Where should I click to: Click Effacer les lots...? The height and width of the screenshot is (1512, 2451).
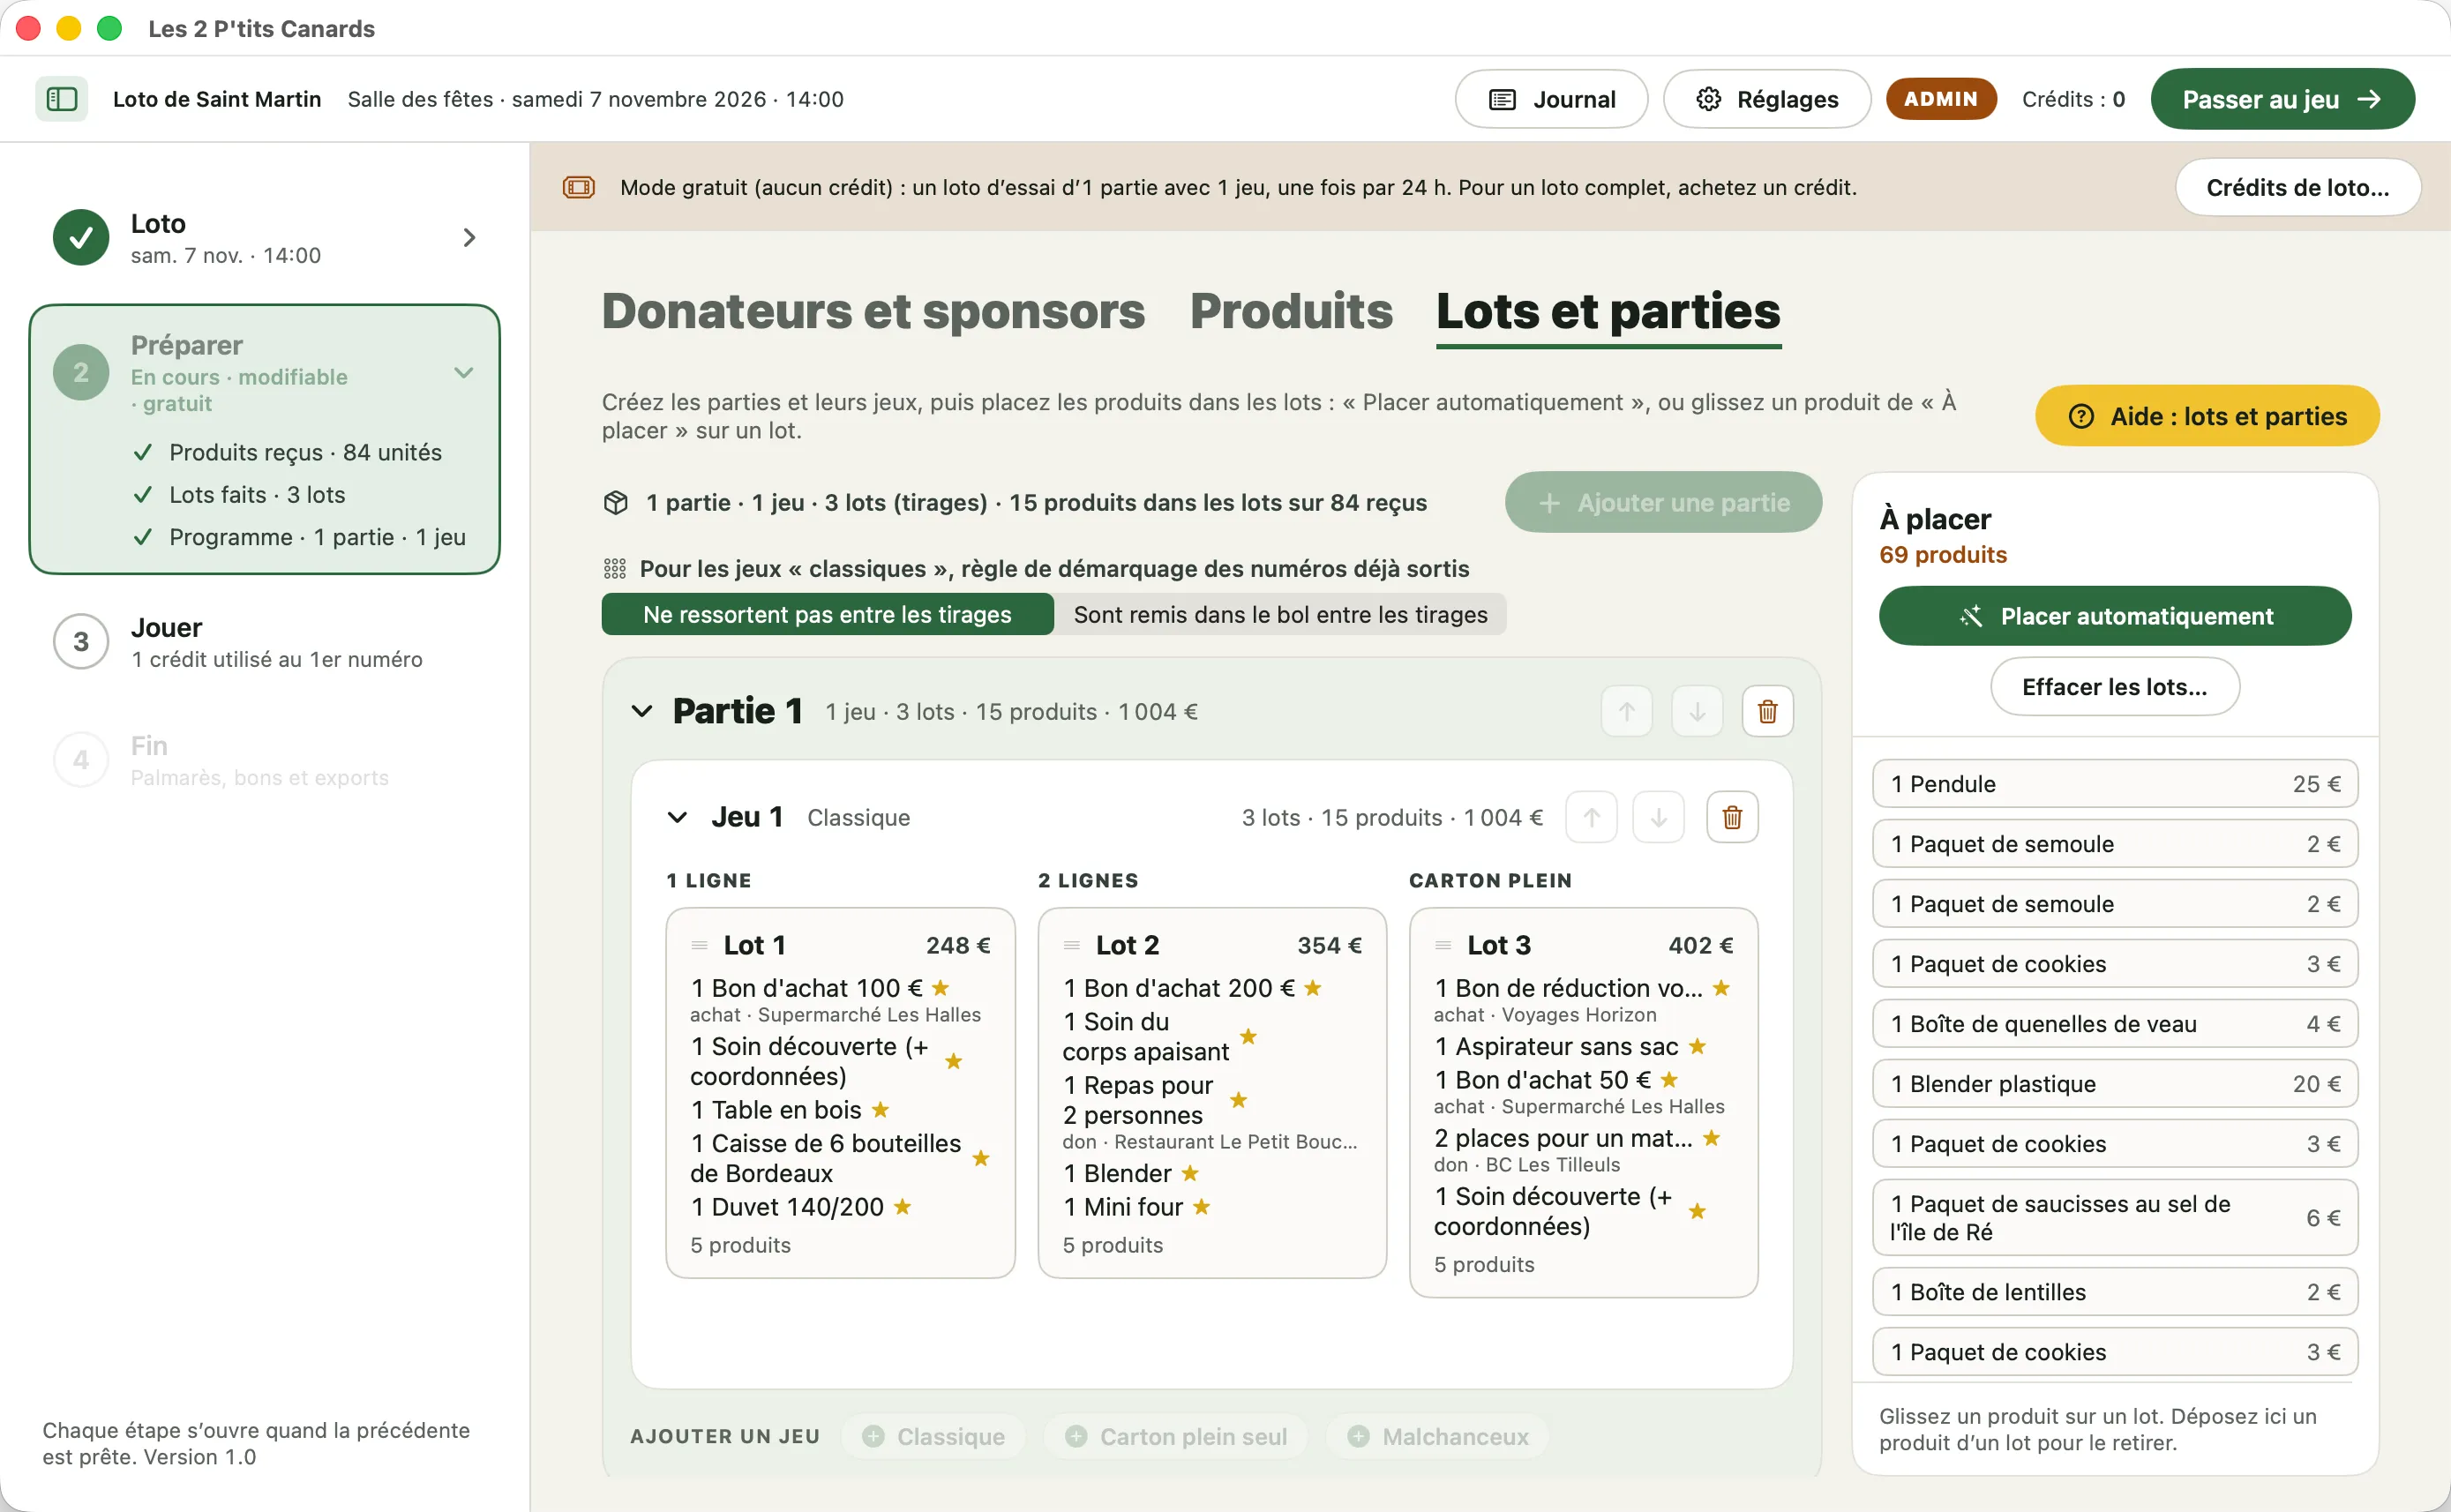pos(2114,687)
